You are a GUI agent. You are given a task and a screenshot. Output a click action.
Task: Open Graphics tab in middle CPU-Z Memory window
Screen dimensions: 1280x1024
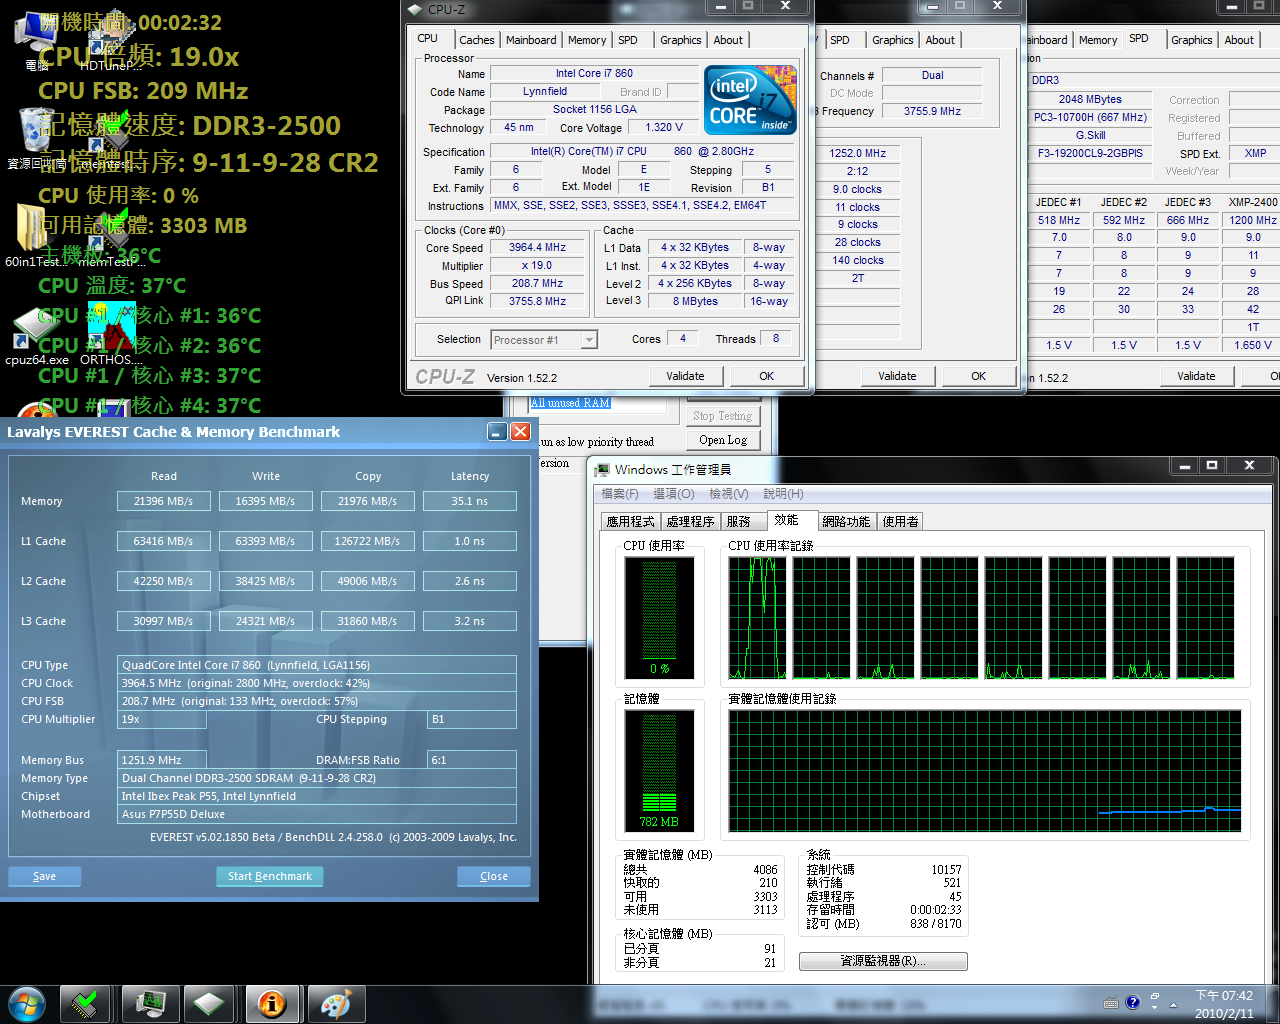click(x=892, y=40)
